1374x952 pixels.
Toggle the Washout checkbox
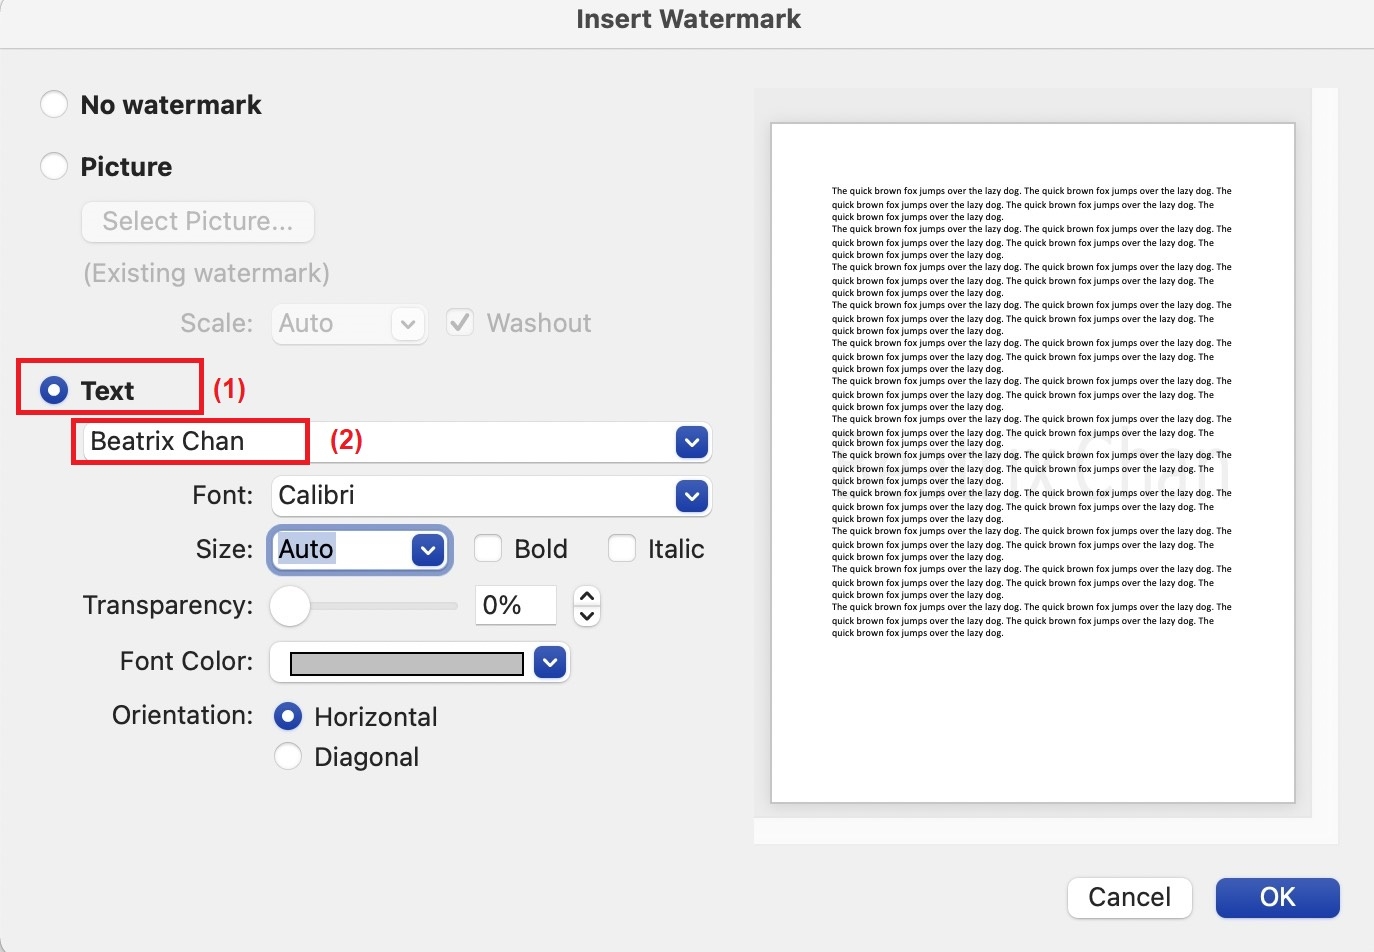[459, 322]
